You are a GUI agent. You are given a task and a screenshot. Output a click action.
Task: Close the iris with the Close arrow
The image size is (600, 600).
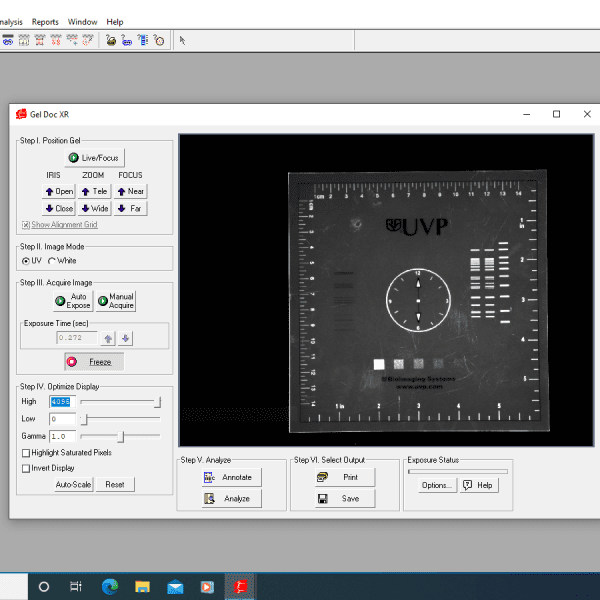pyautogui.click(x=59, y=208)
